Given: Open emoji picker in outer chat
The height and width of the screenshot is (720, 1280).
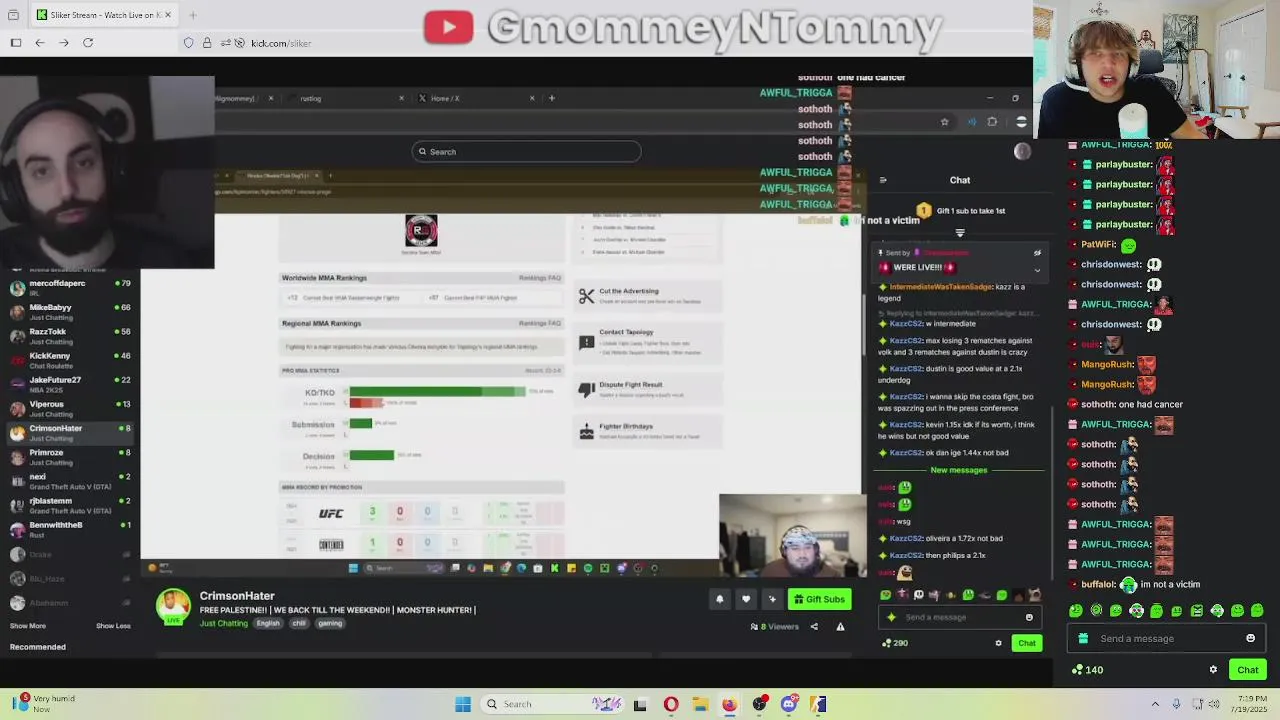Looking at the screenshot, I should (1251, 638).
